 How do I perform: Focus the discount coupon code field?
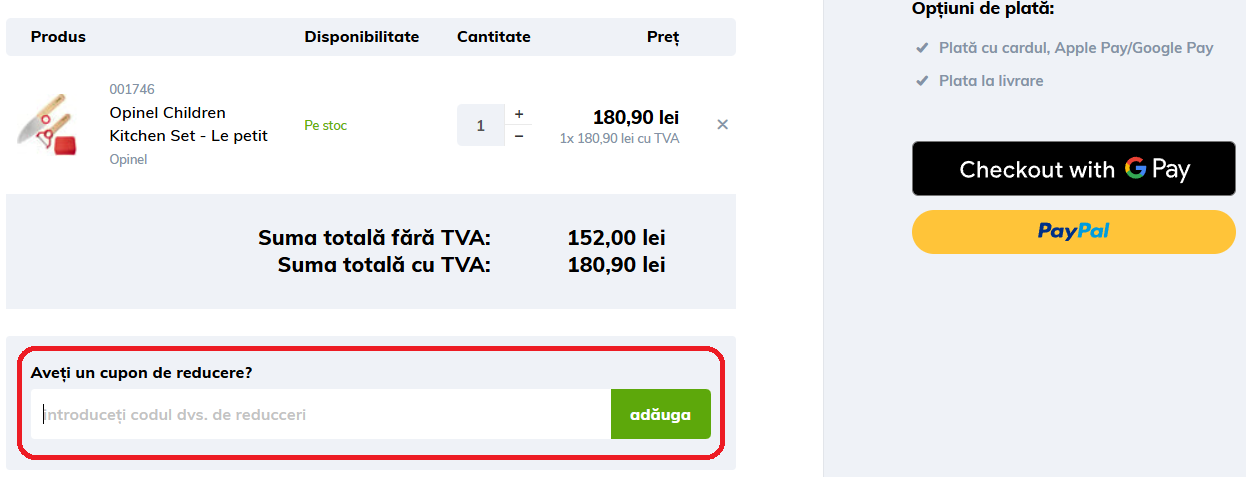(x=320, y=414)
